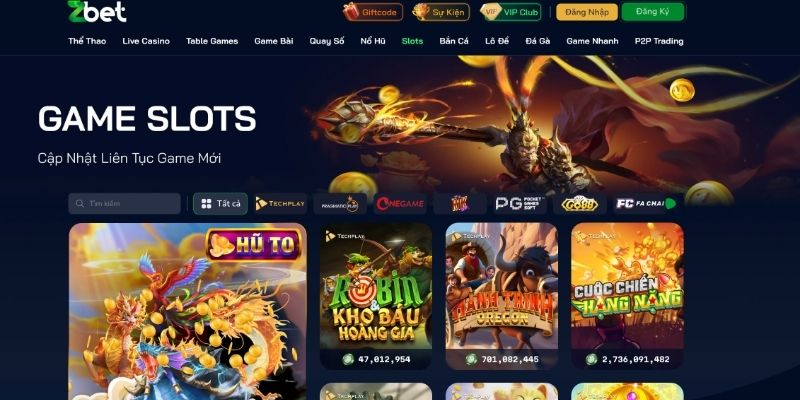800x400 pixels.
Task: Filter by OneGame provider logo
Action: click(x=400, y=204)
